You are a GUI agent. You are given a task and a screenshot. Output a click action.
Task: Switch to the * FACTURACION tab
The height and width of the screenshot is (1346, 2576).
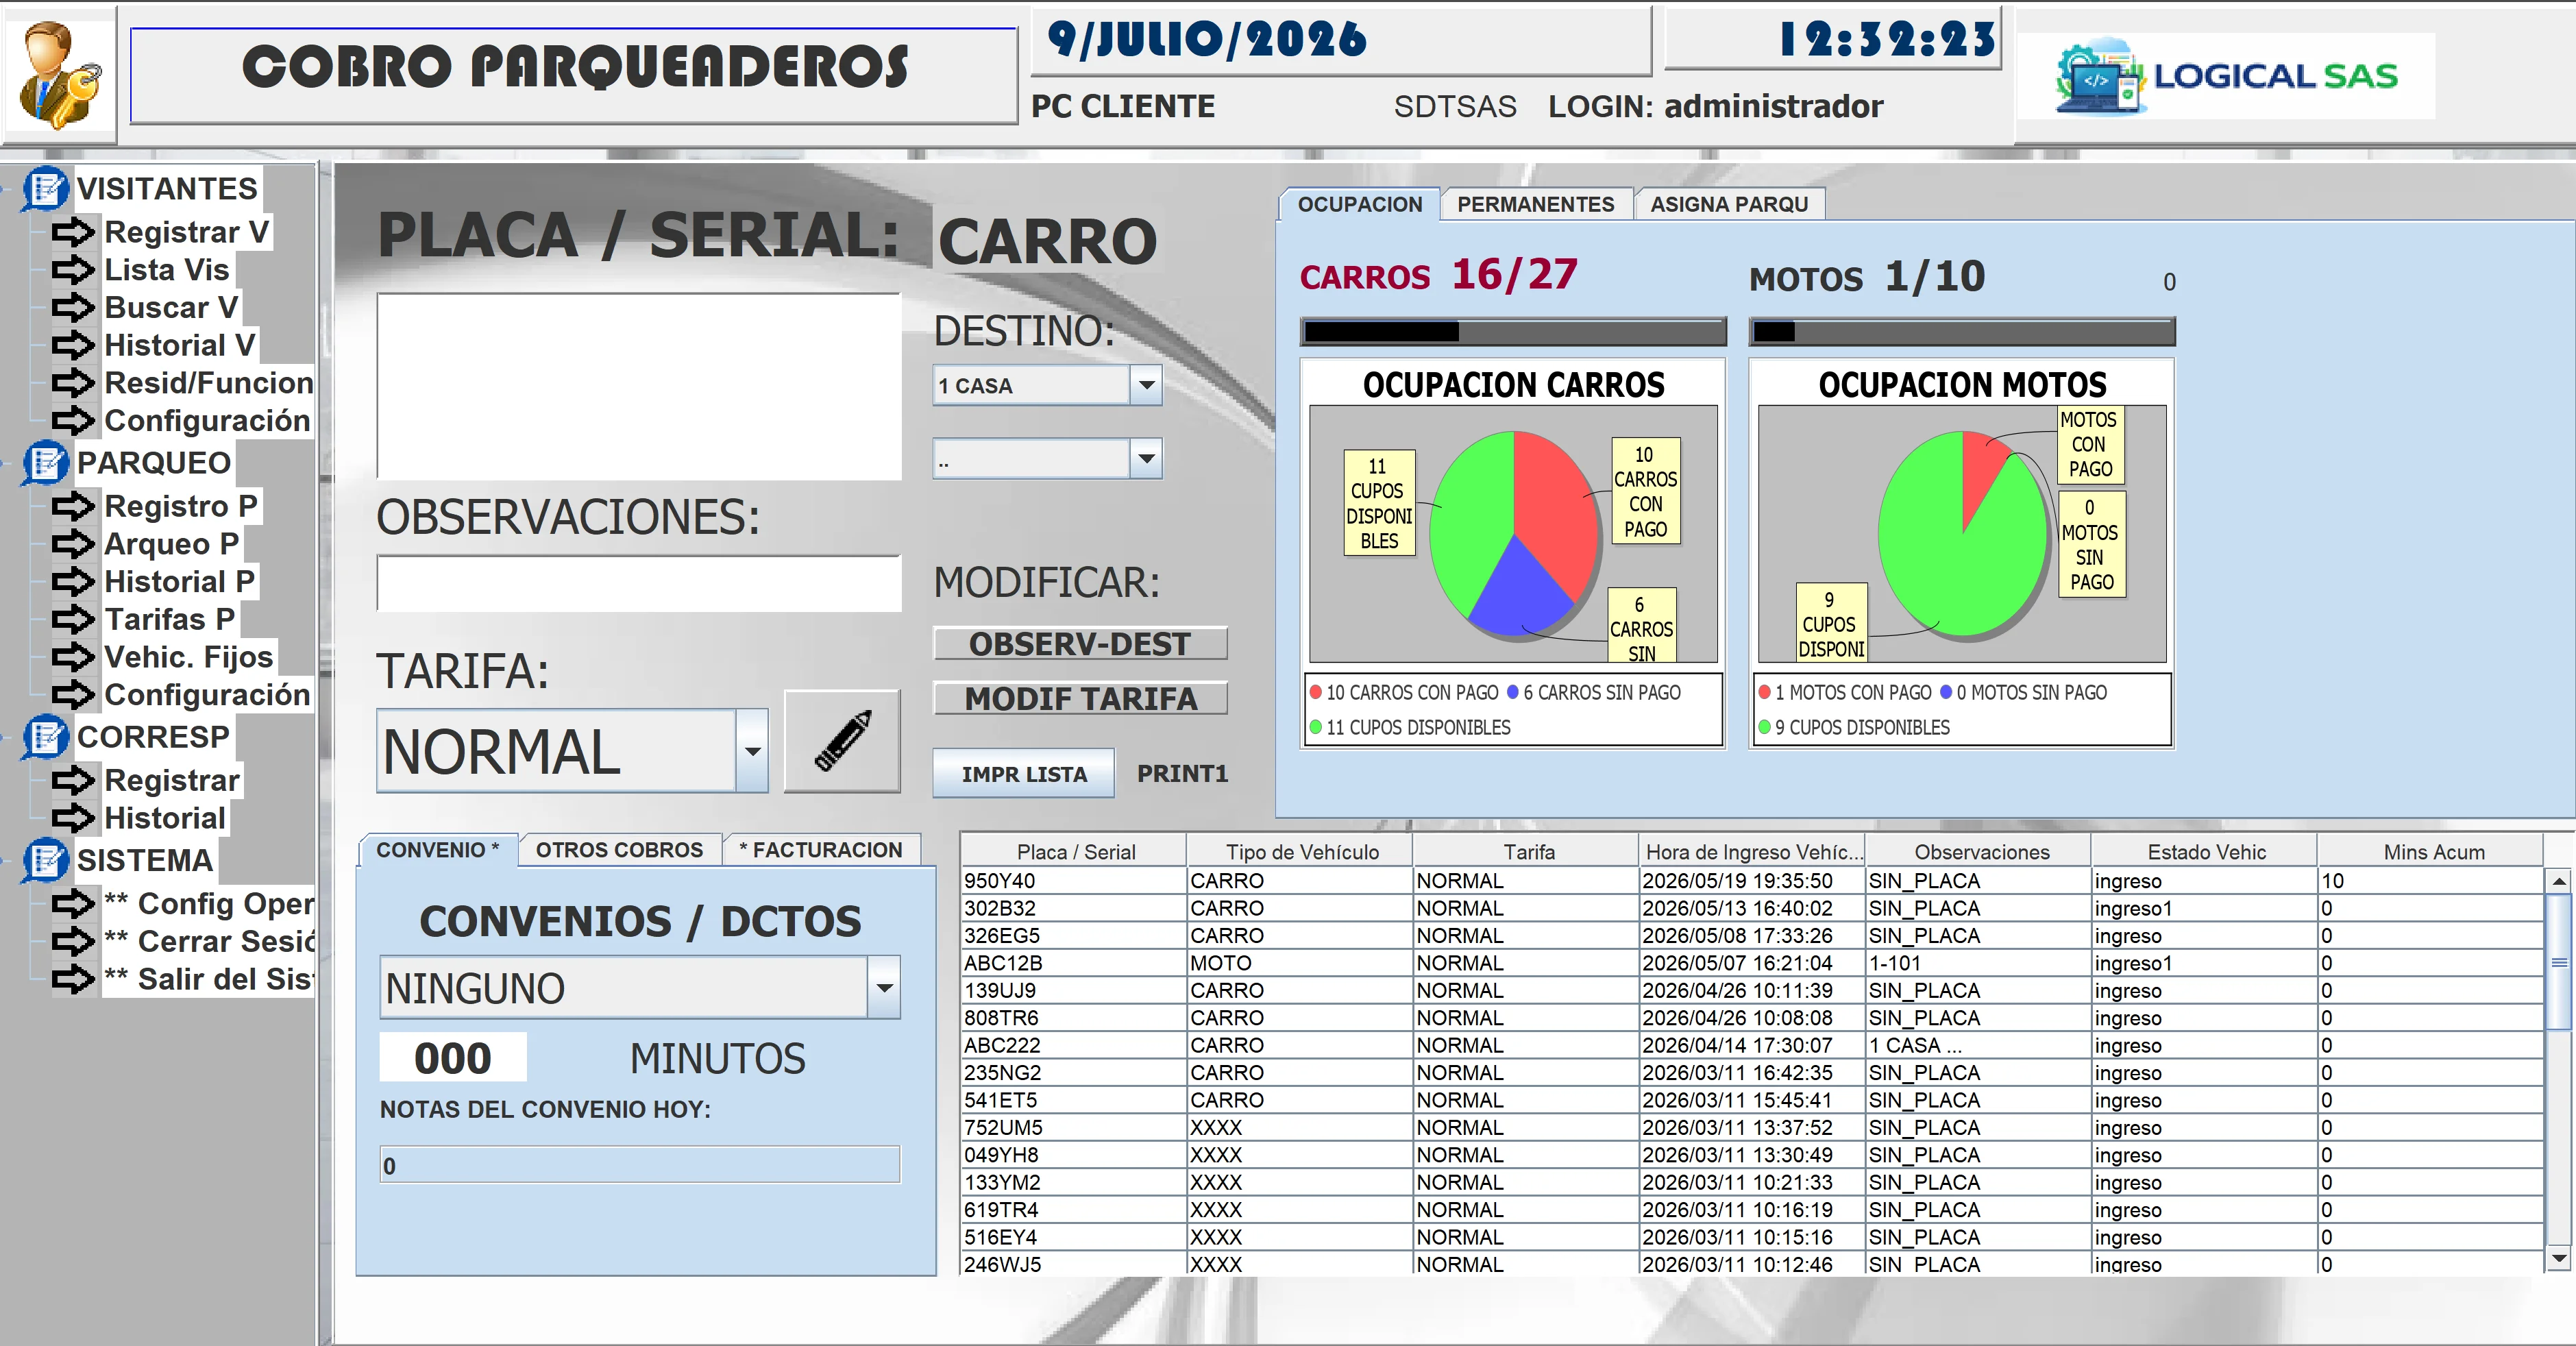click(x=820, y=850)
